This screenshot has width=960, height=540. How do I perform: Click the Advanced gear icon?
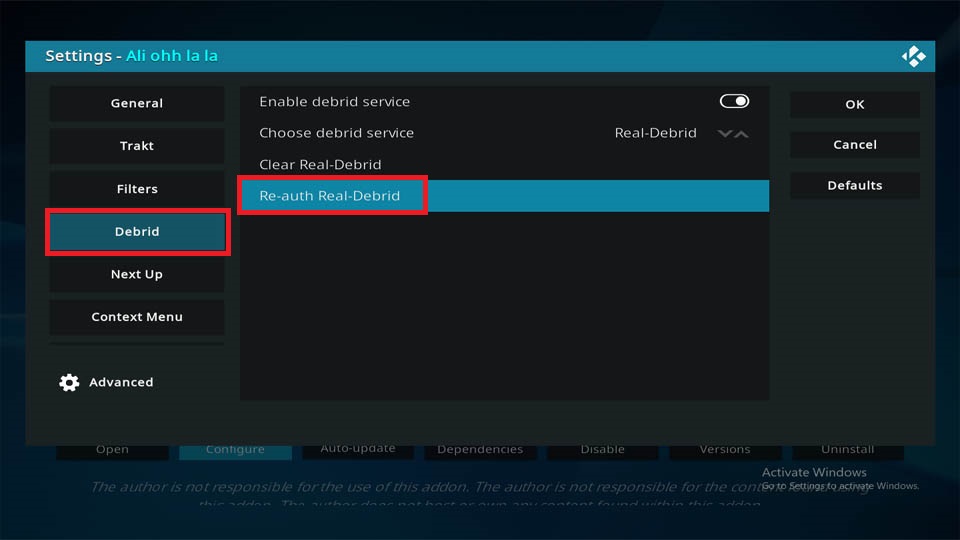tap(69, 382)
